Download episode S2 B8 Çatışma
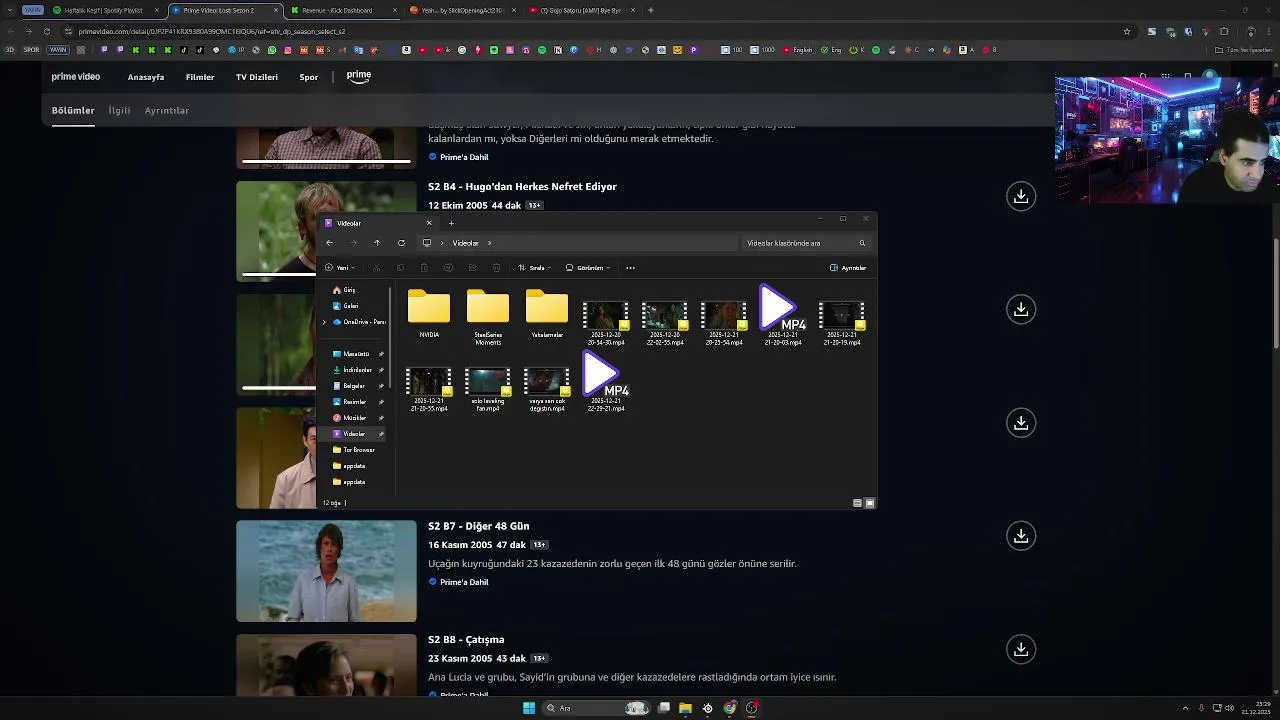1280x720 pixels. [1021, 650]
